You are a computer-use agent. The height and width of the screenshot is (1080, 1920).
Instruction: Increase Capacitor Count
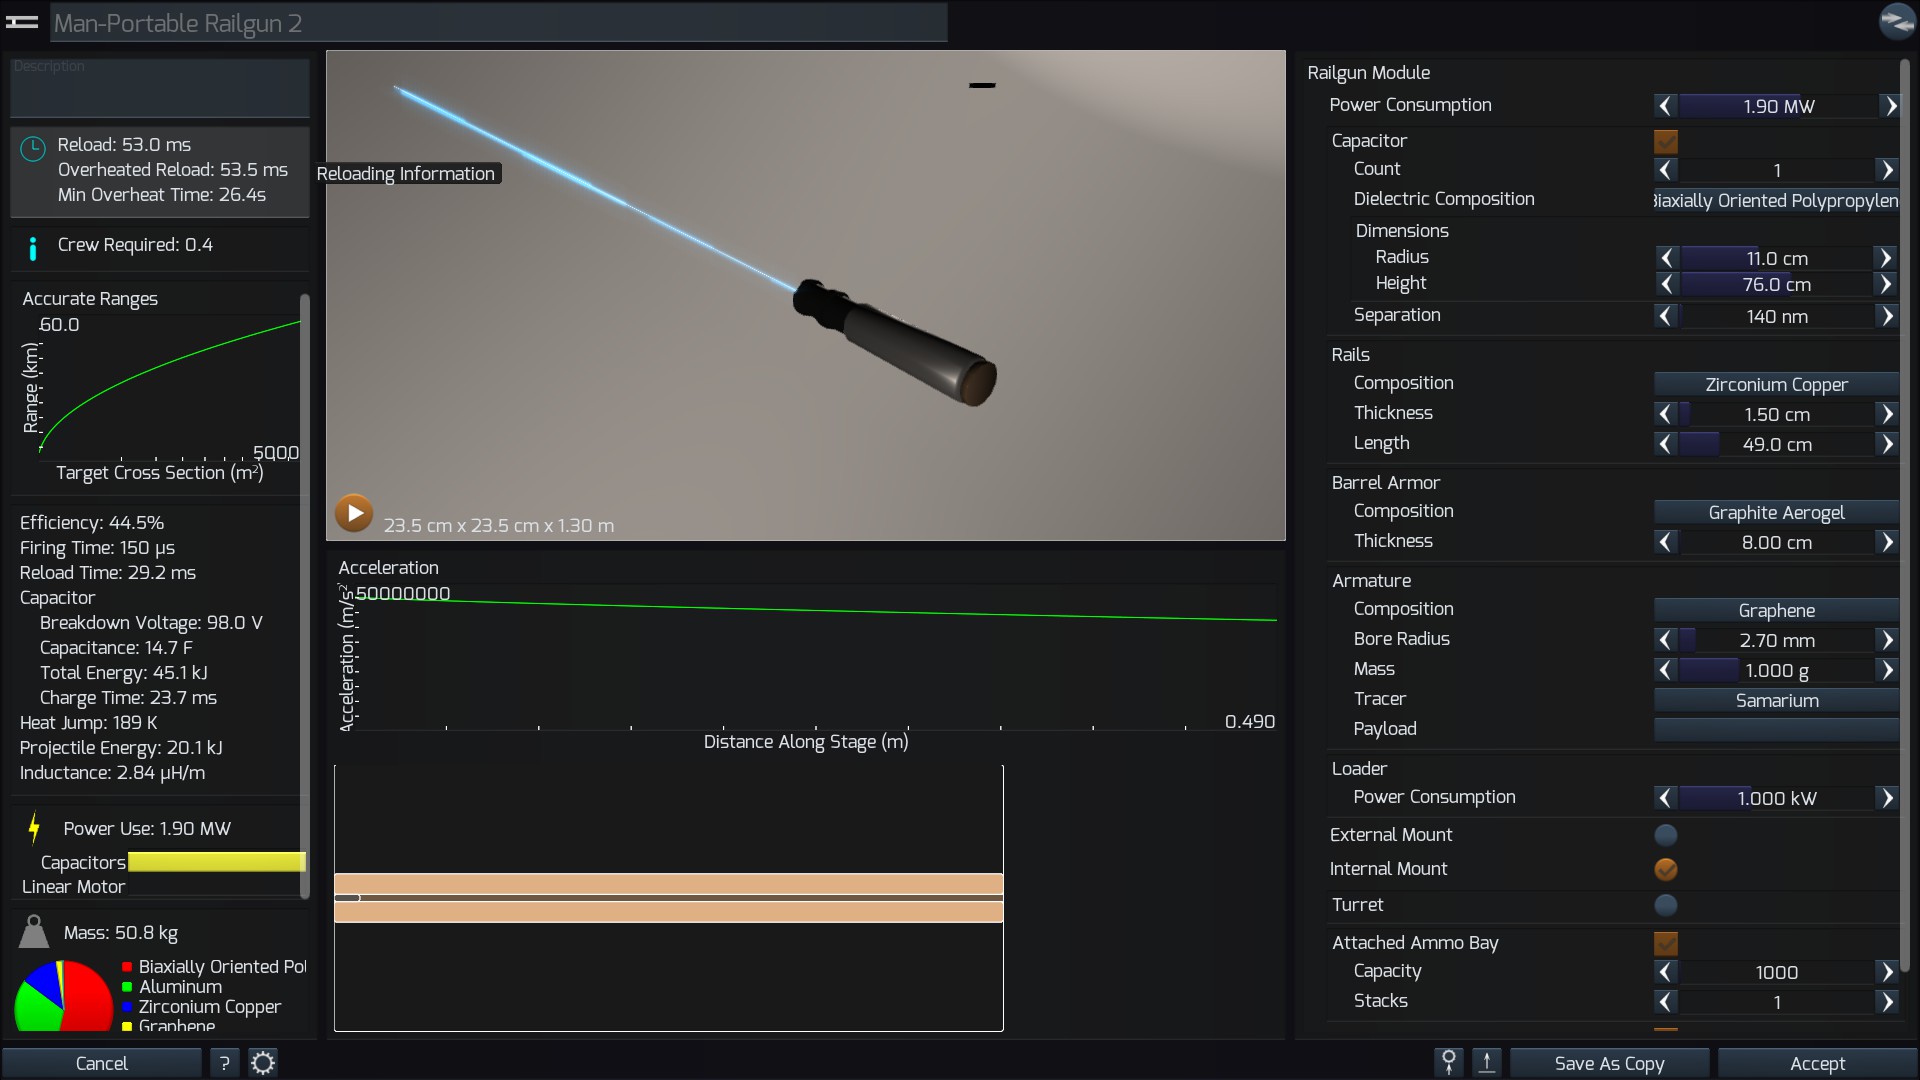[1886, 170]
